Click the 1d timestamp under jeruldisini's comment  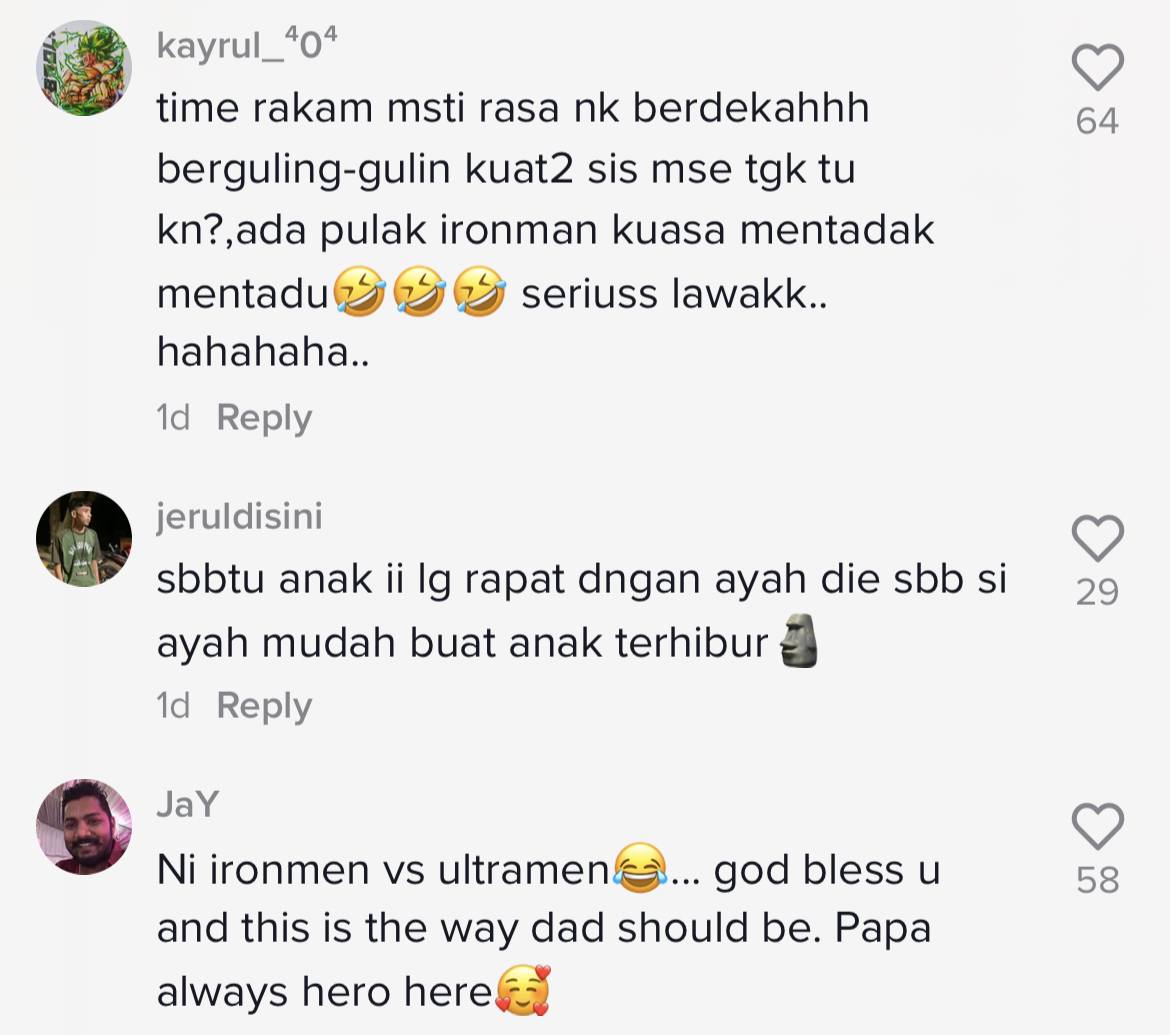point(173,706)
